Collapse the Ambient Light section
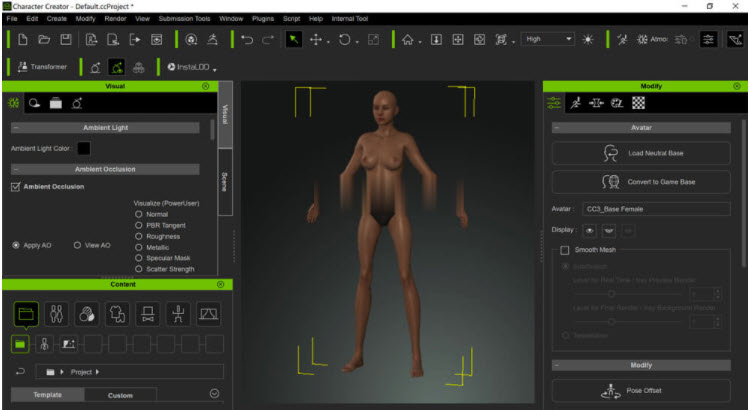Screen dimensions: 748x410 (x=16, y=127)
